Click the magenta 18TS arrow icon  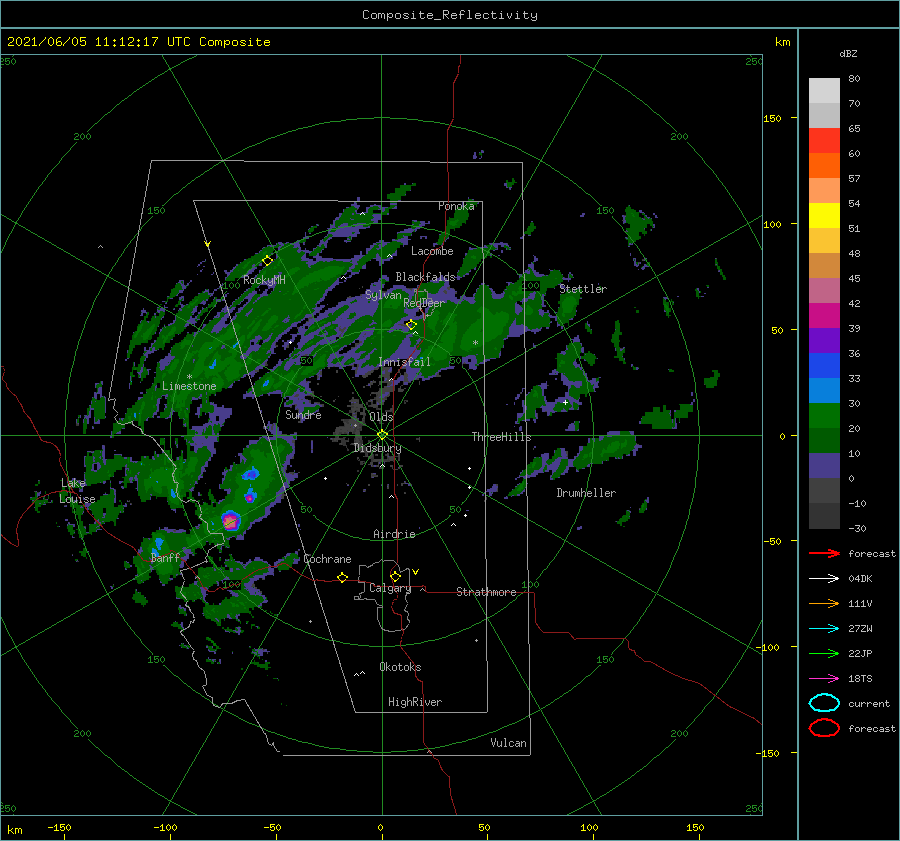[x=824, y=679]
